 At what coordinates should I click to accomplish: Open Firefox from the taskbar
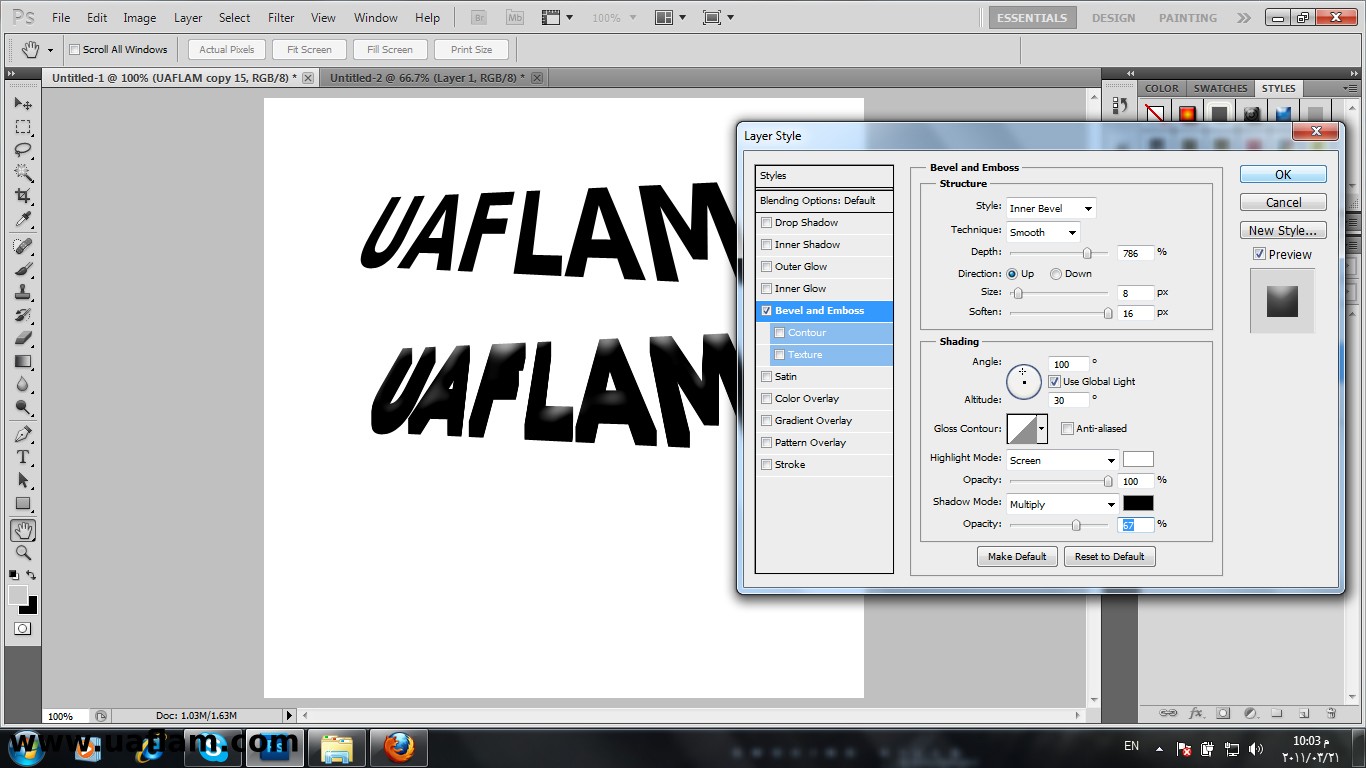tap(398, 747)
